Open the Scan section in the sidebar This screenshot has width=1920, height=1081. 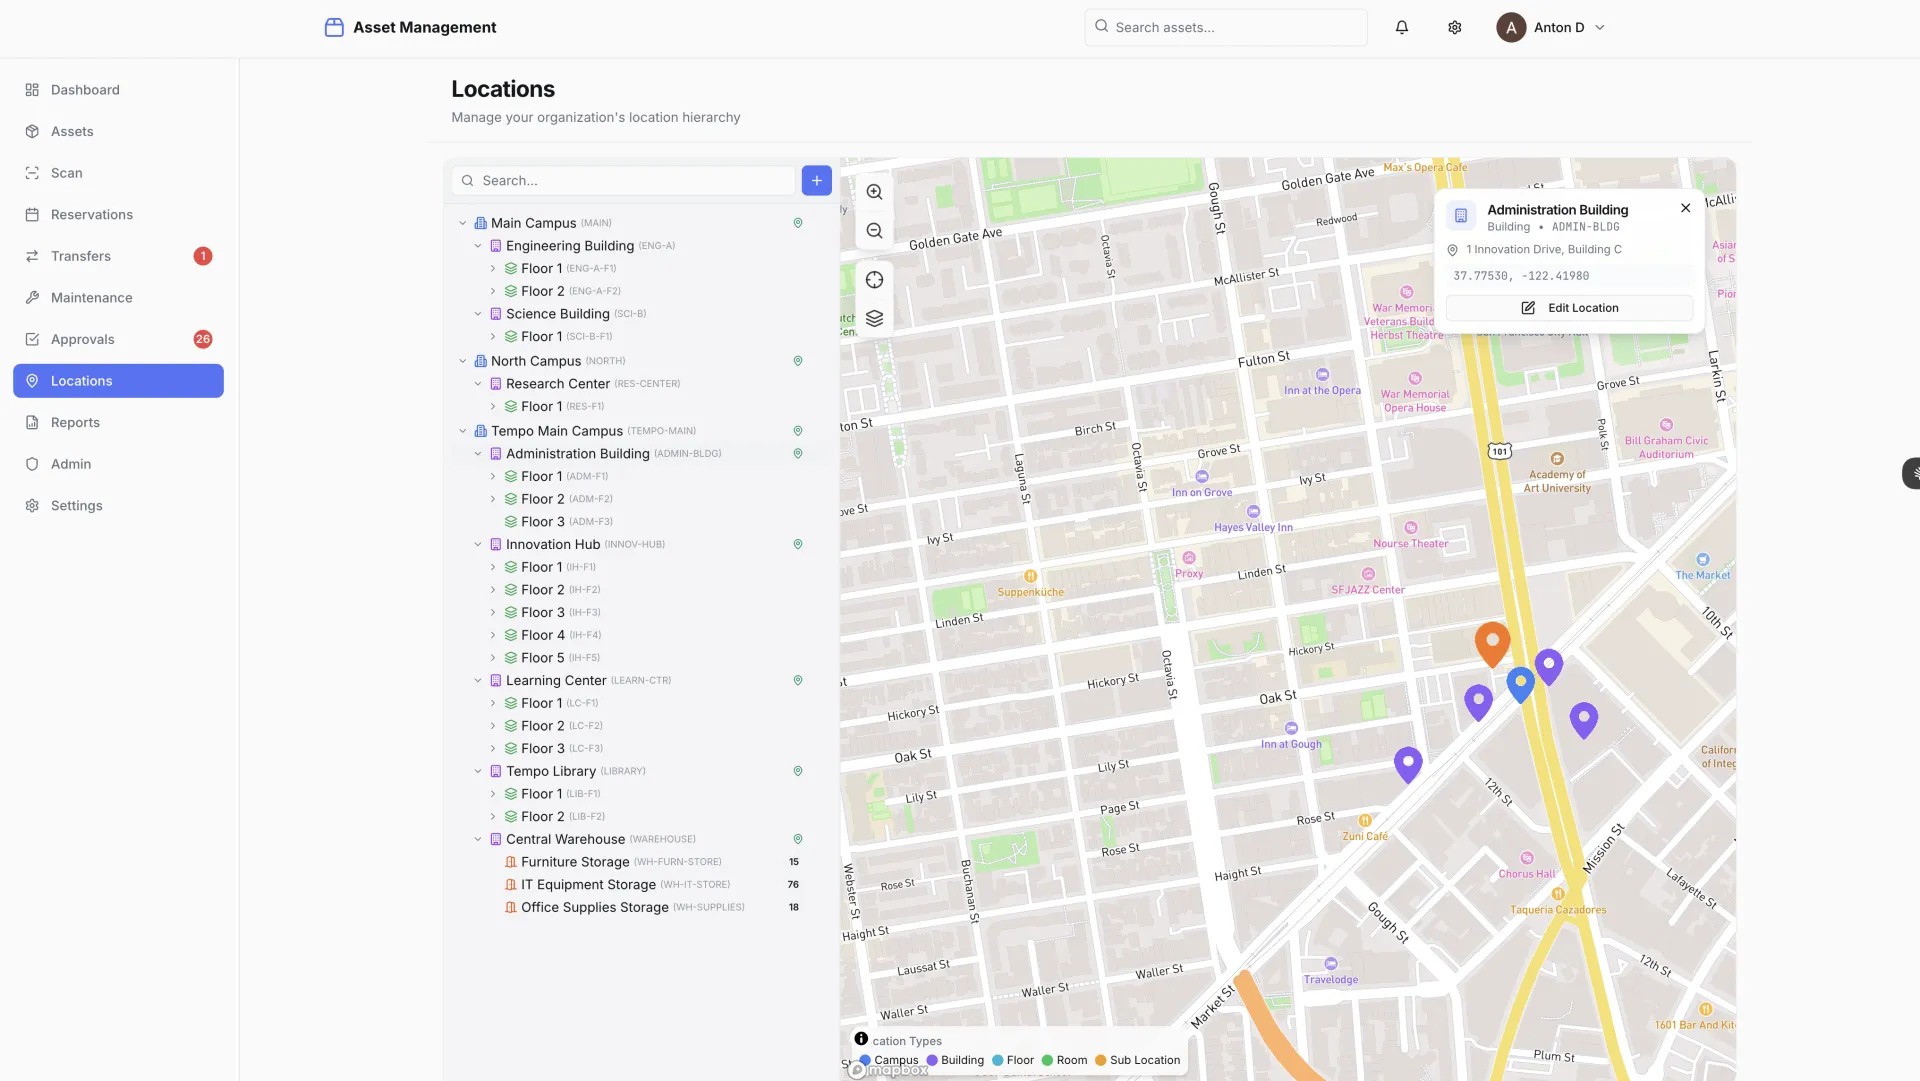(x=67, y=172)
